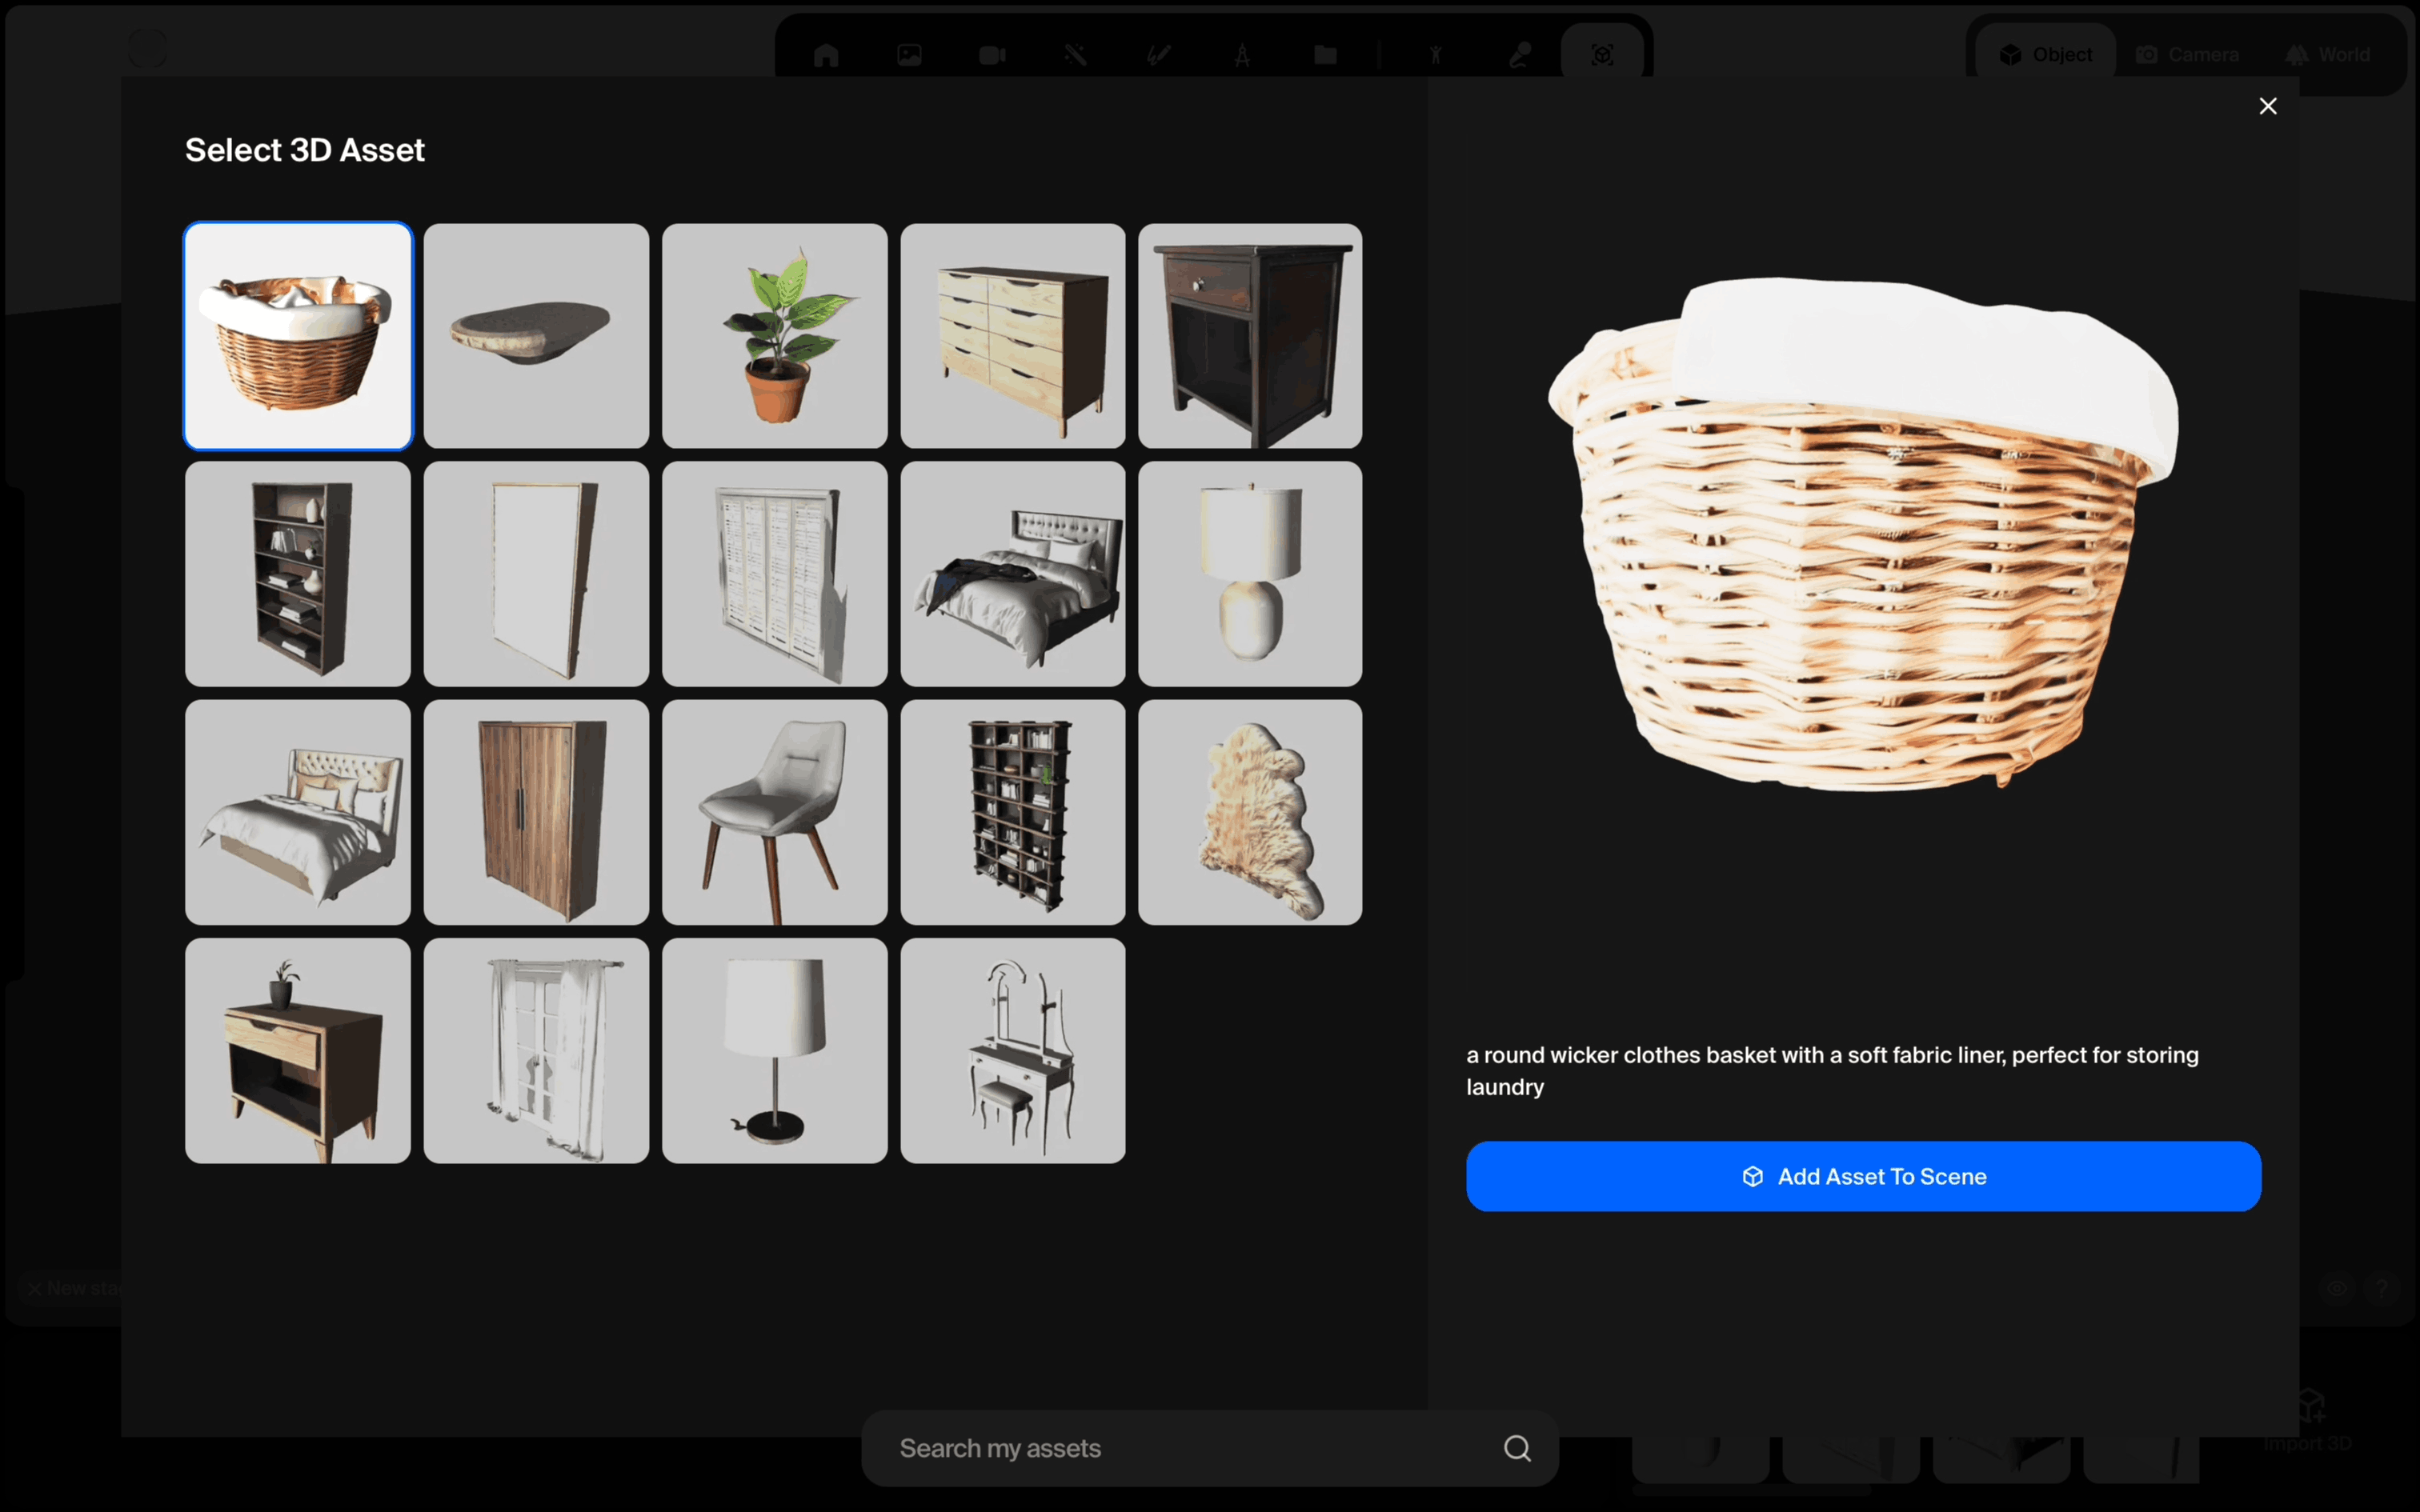Click the search magnifier icon
The height and width of the screenshot is (1512, 2420).
pyautogui.click(x=1516, y=1448)
